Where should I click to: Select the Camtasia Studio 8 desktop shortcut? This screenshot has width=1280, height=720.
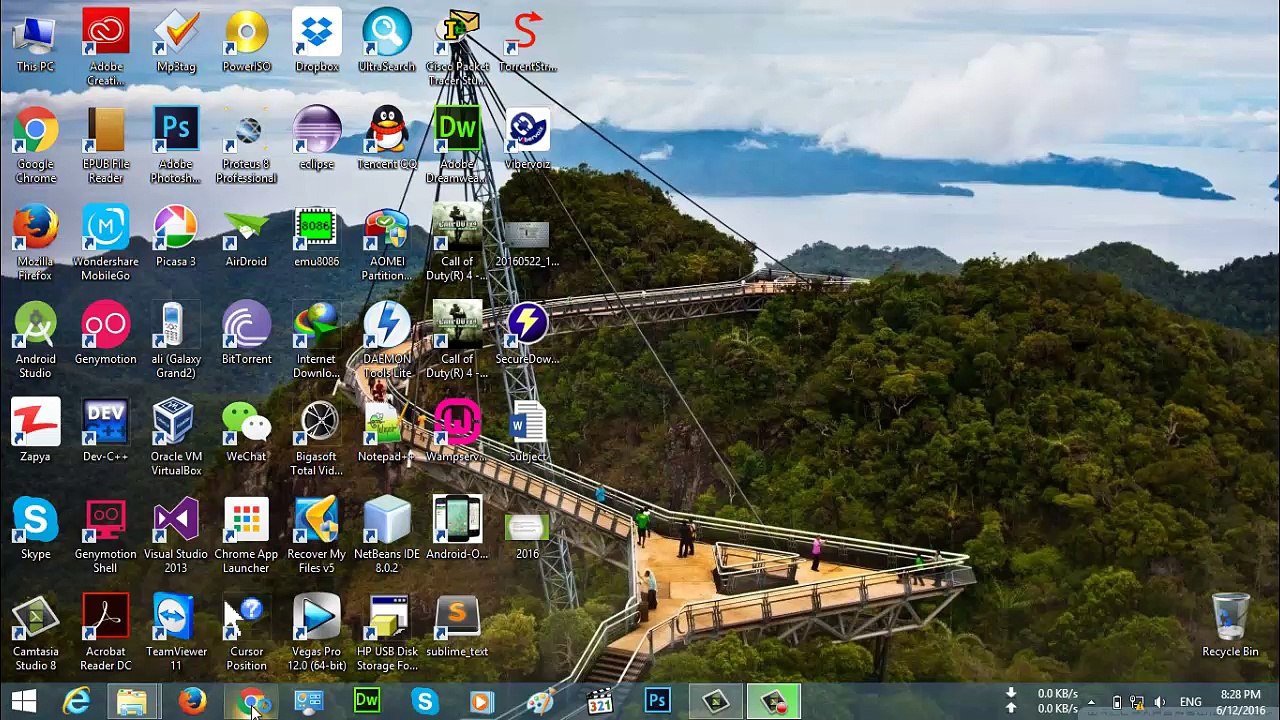coord(35,633)
